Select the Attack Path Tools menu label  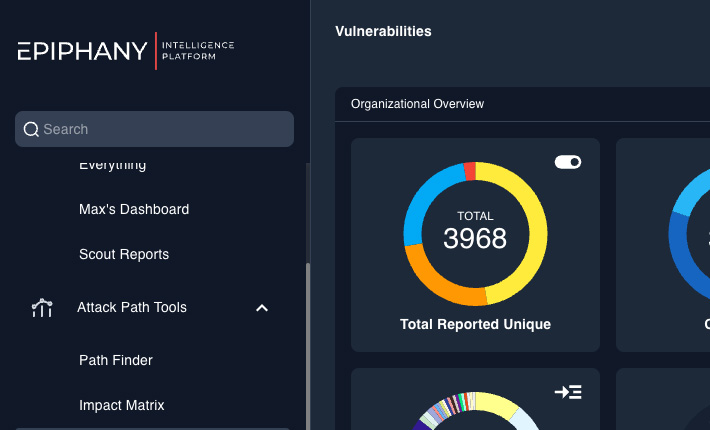132,308
